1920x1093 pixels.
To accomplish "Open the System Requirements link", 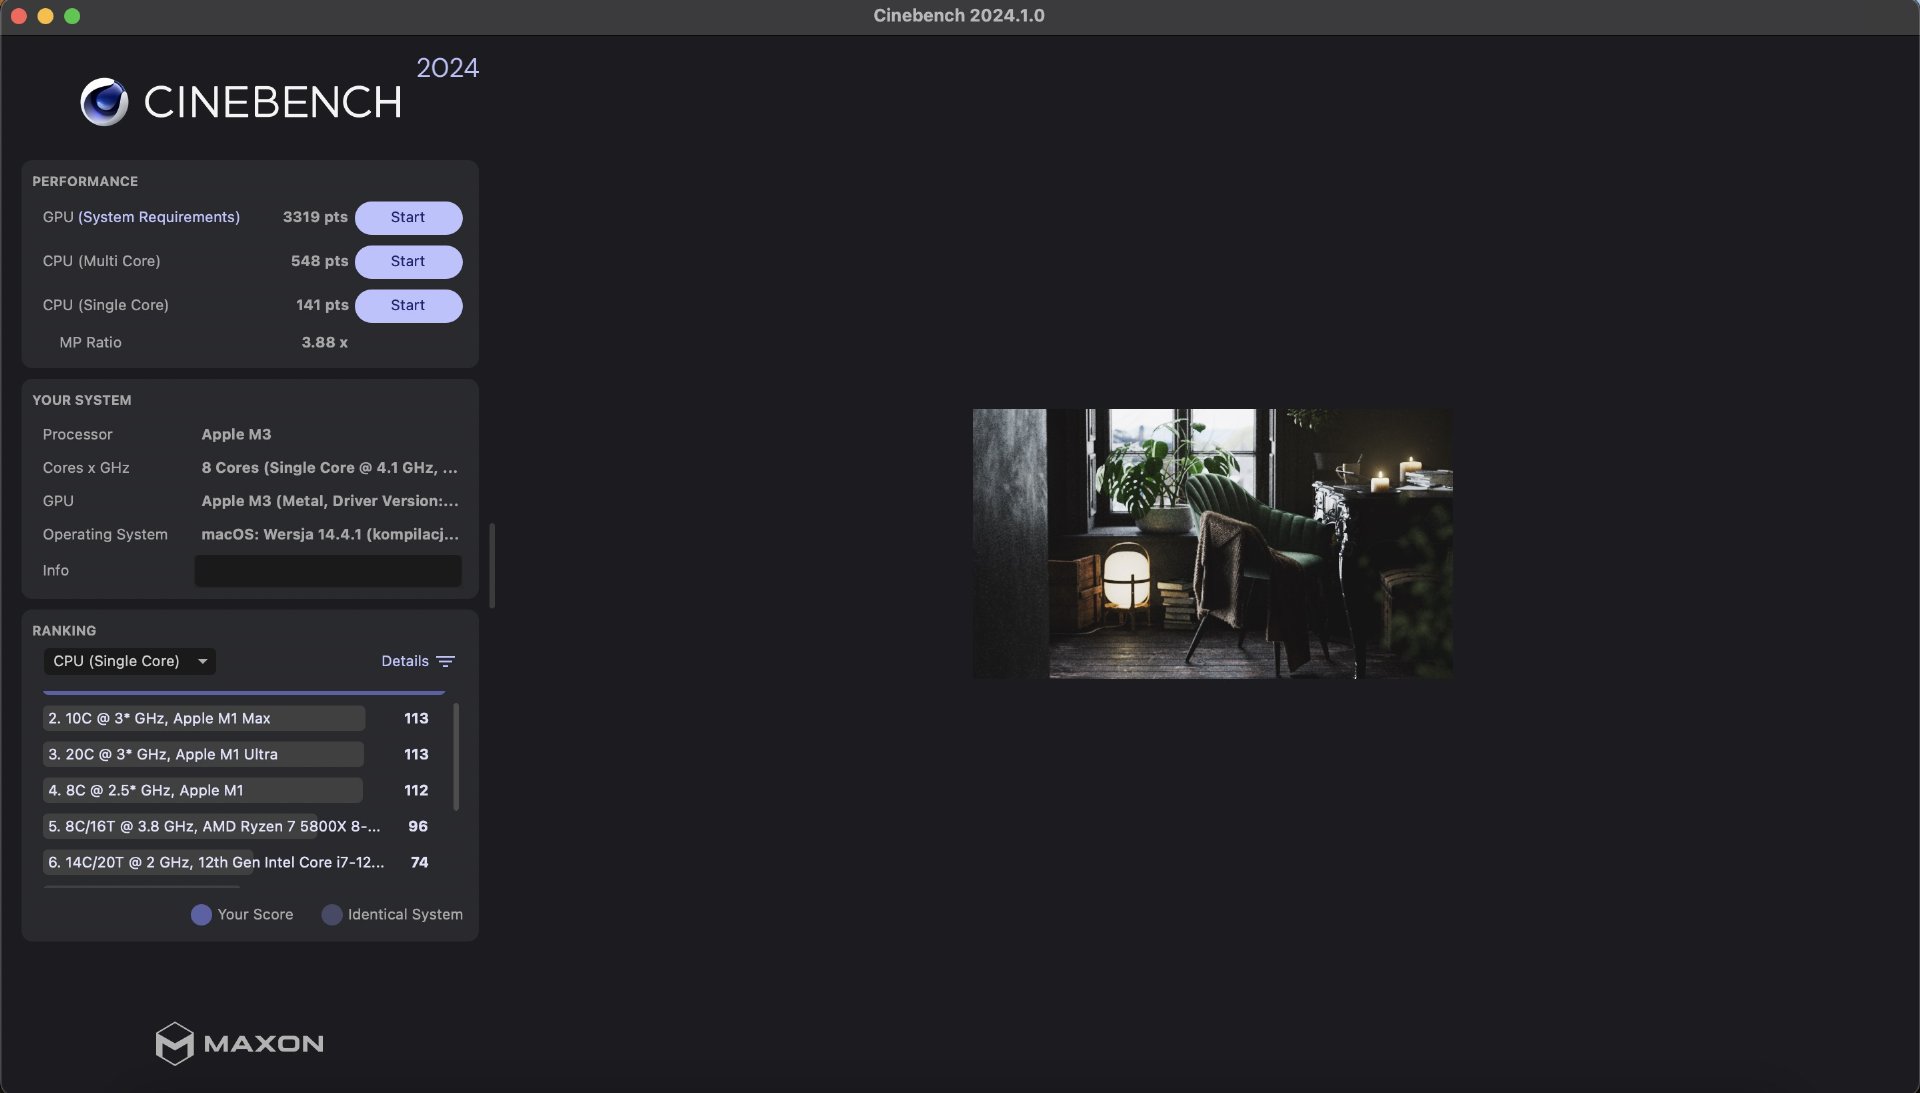I will click(159, 217).
